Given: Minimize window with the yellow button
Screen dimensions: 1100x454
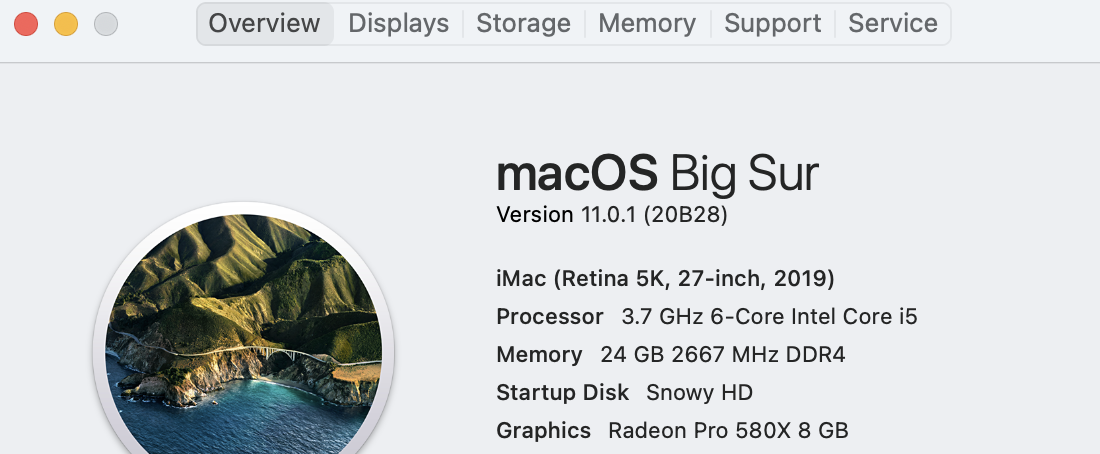Looking at the screenshot, I should point(66,23).
